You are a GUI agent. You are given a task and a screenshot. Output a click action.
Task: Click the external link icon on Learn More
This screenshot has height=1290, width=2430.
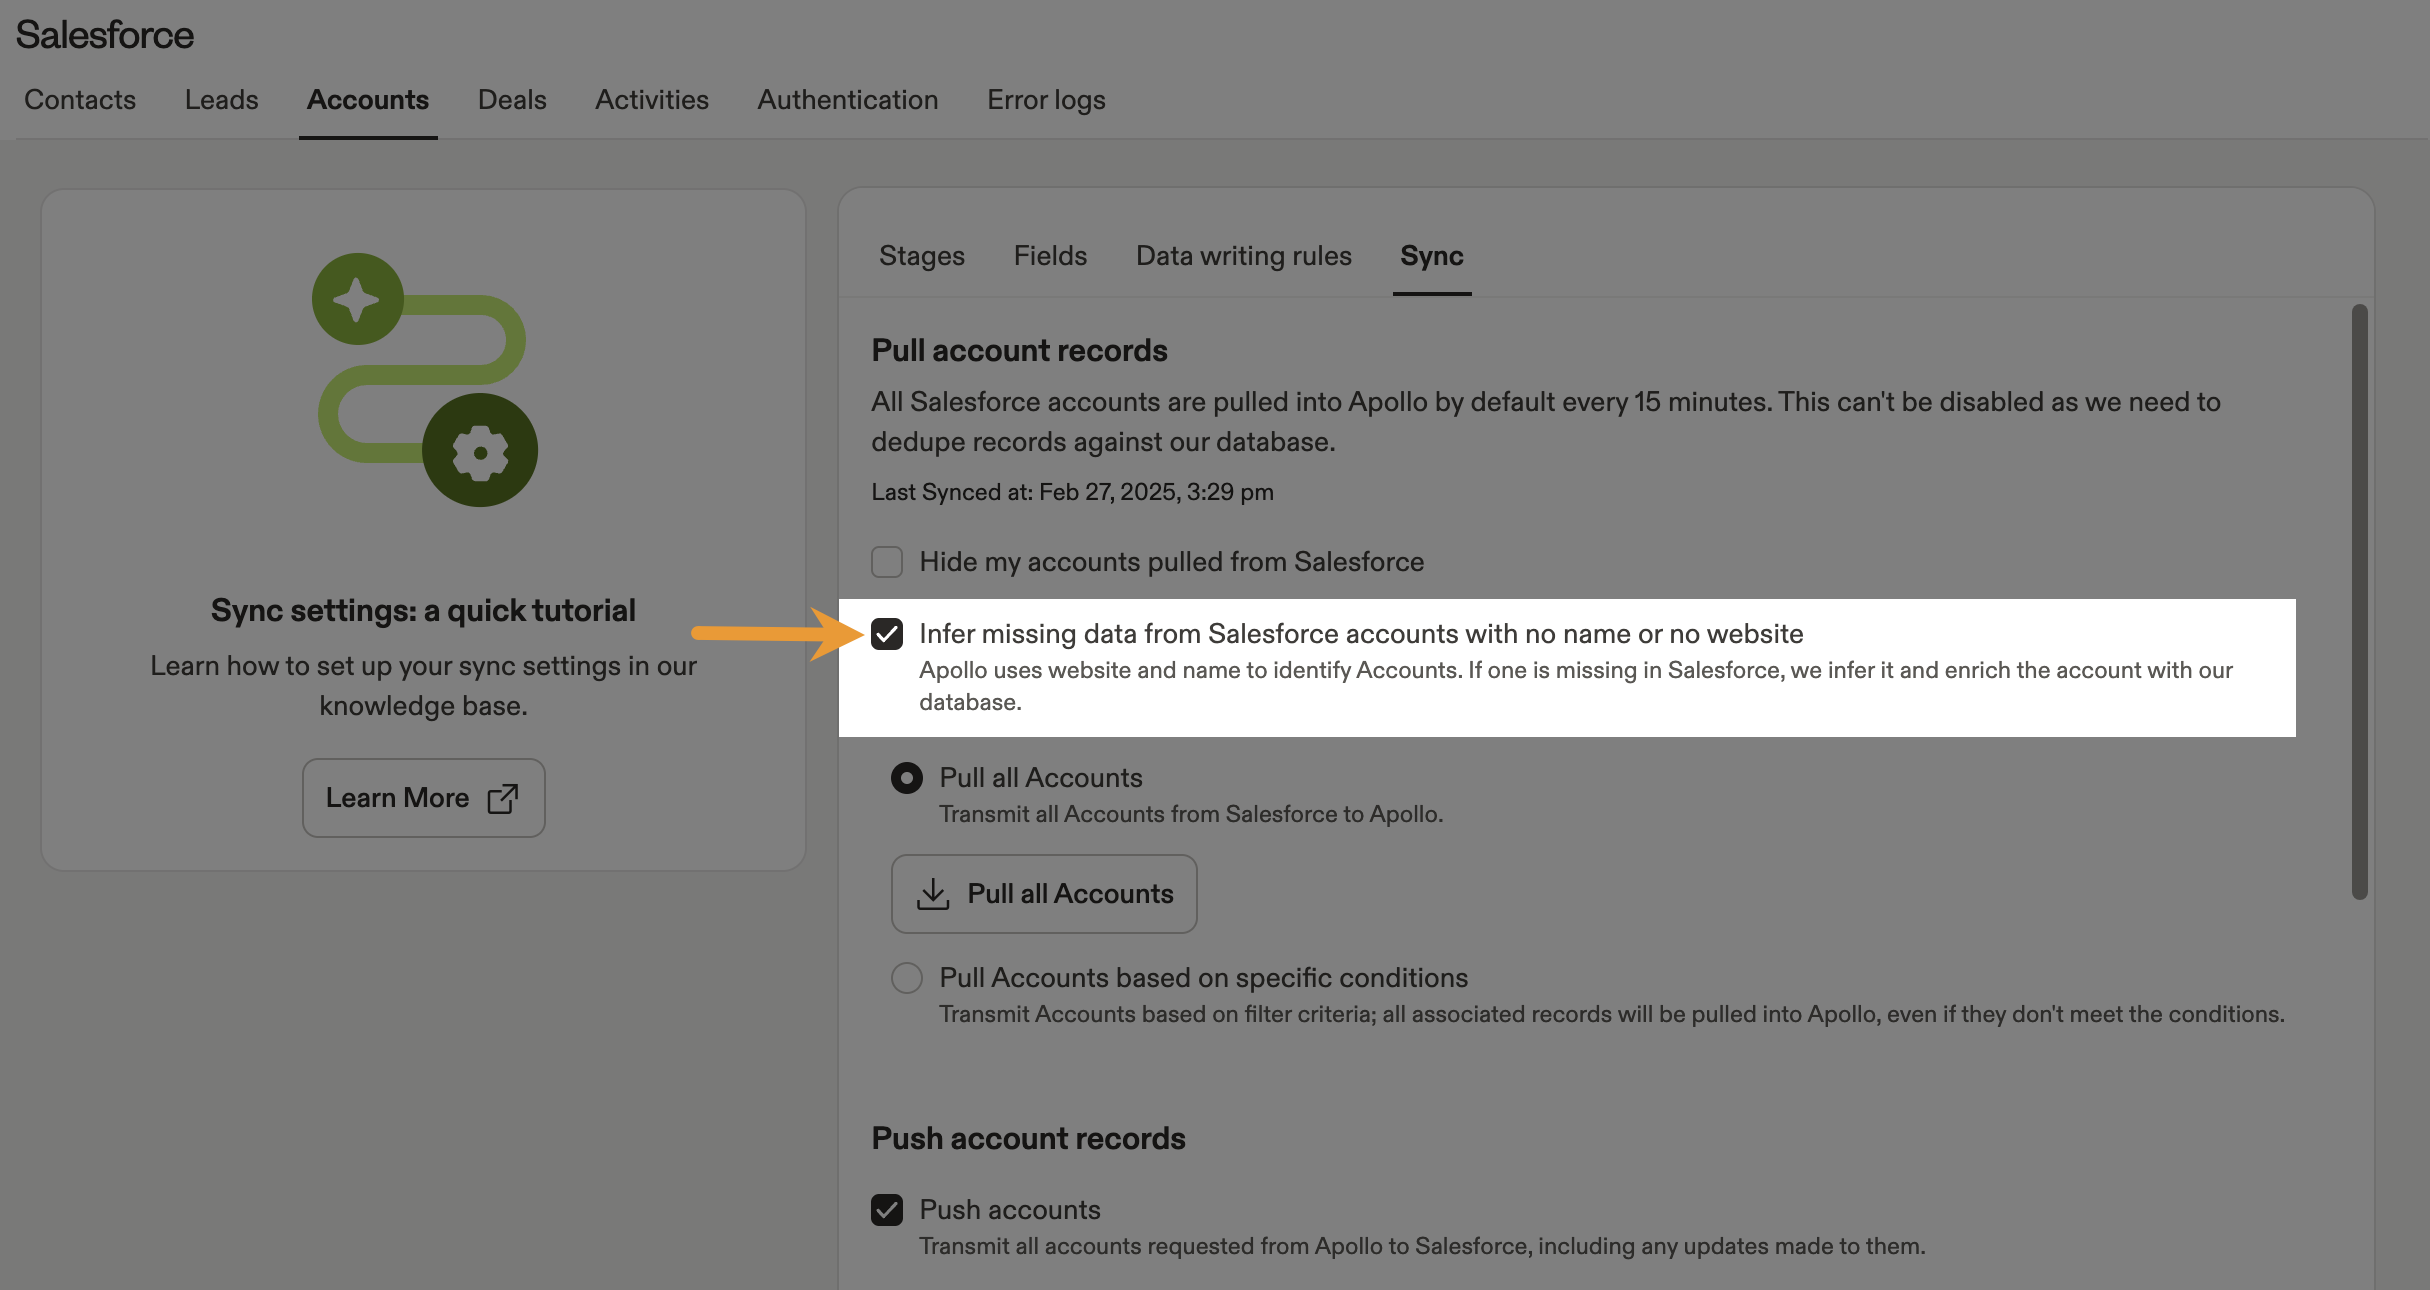tap(503, 798)
